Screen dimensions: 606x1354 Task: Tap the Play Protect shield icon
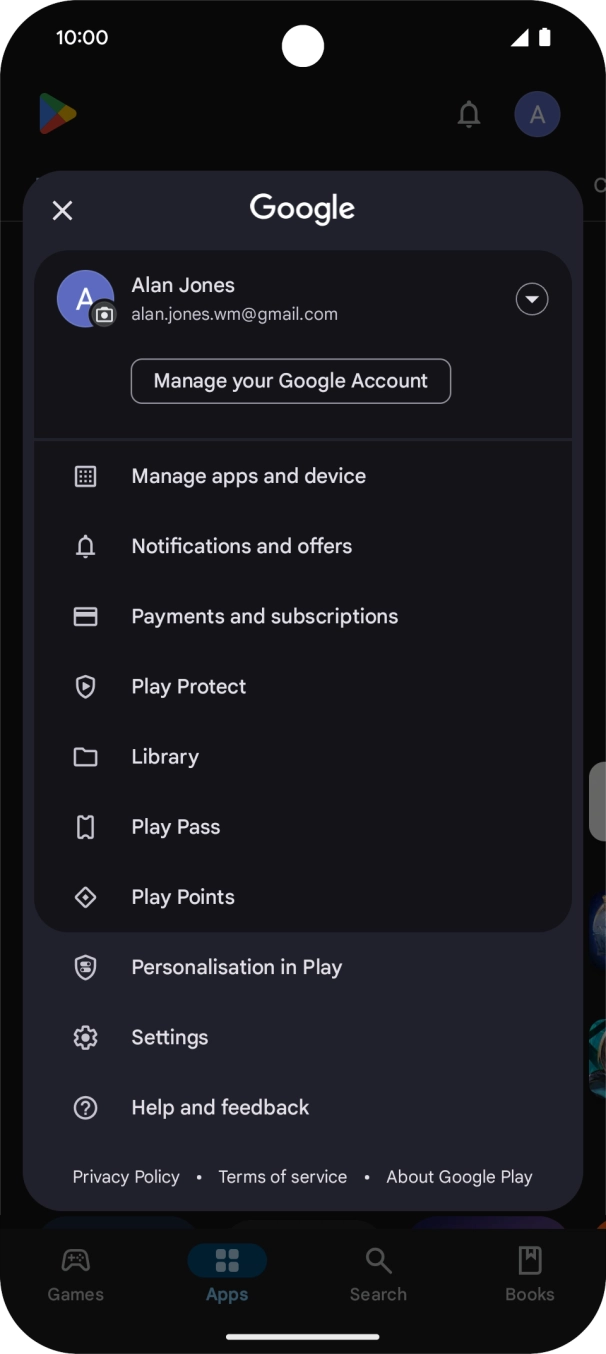[85, 686]
